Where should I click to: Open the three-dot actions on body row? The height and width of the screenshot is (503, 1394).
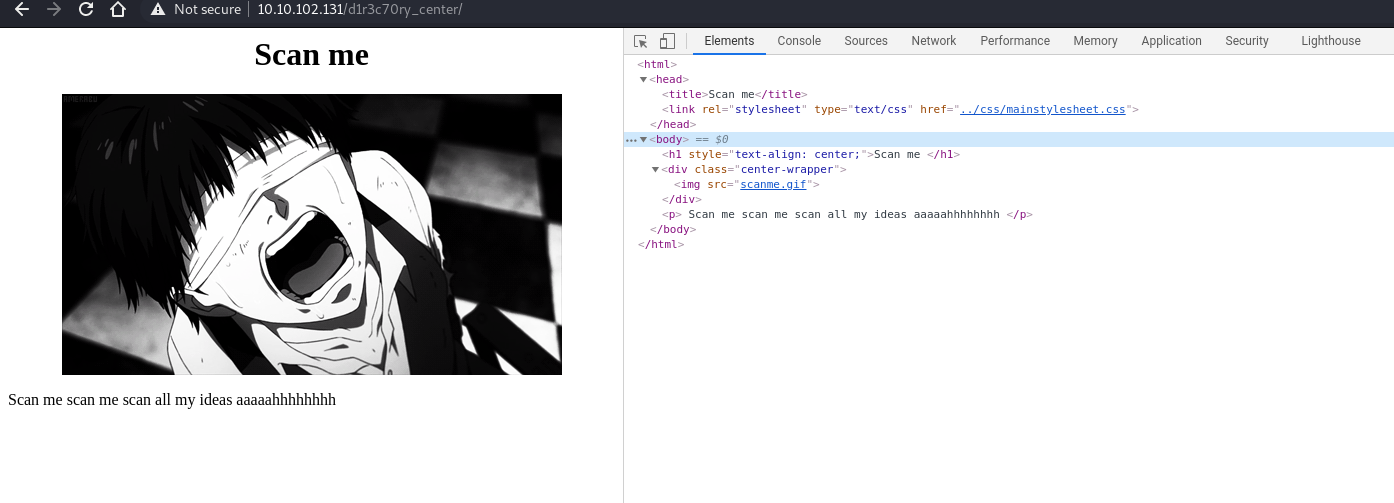pyautogui.click(x=630, y=140)
